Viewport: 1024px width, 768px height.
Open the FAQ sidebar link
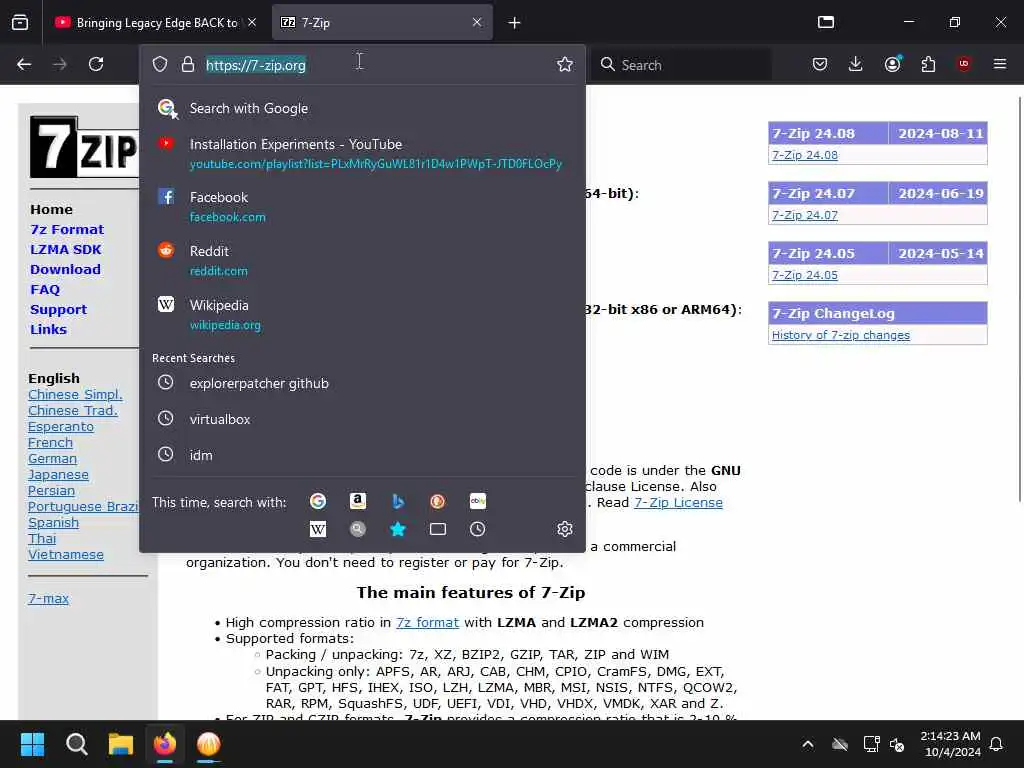tap(45, 289)
